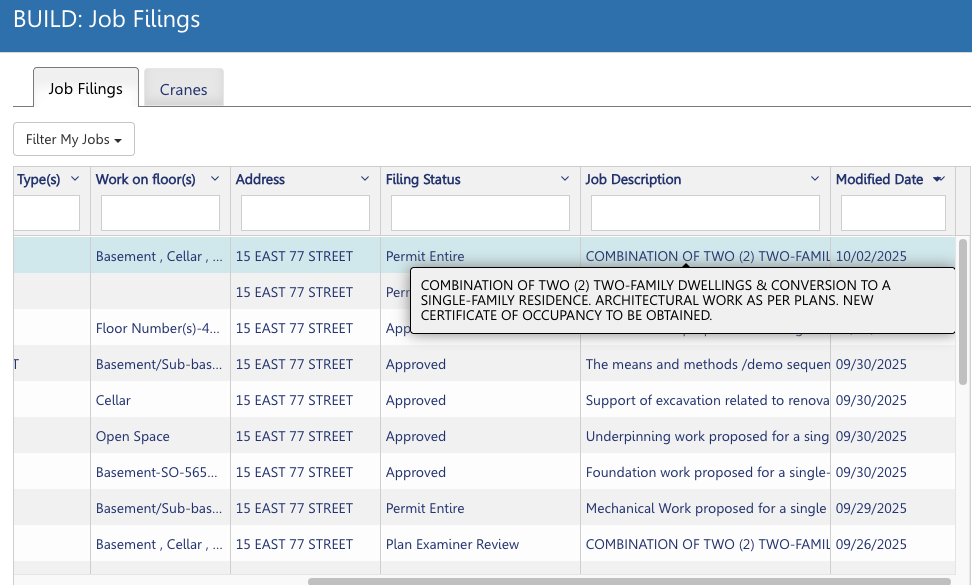Image resolution: width=972 pixels, height=585 pixels.
Task: Open the Job Description column menu chevron
Action: [x=815, y=180]
